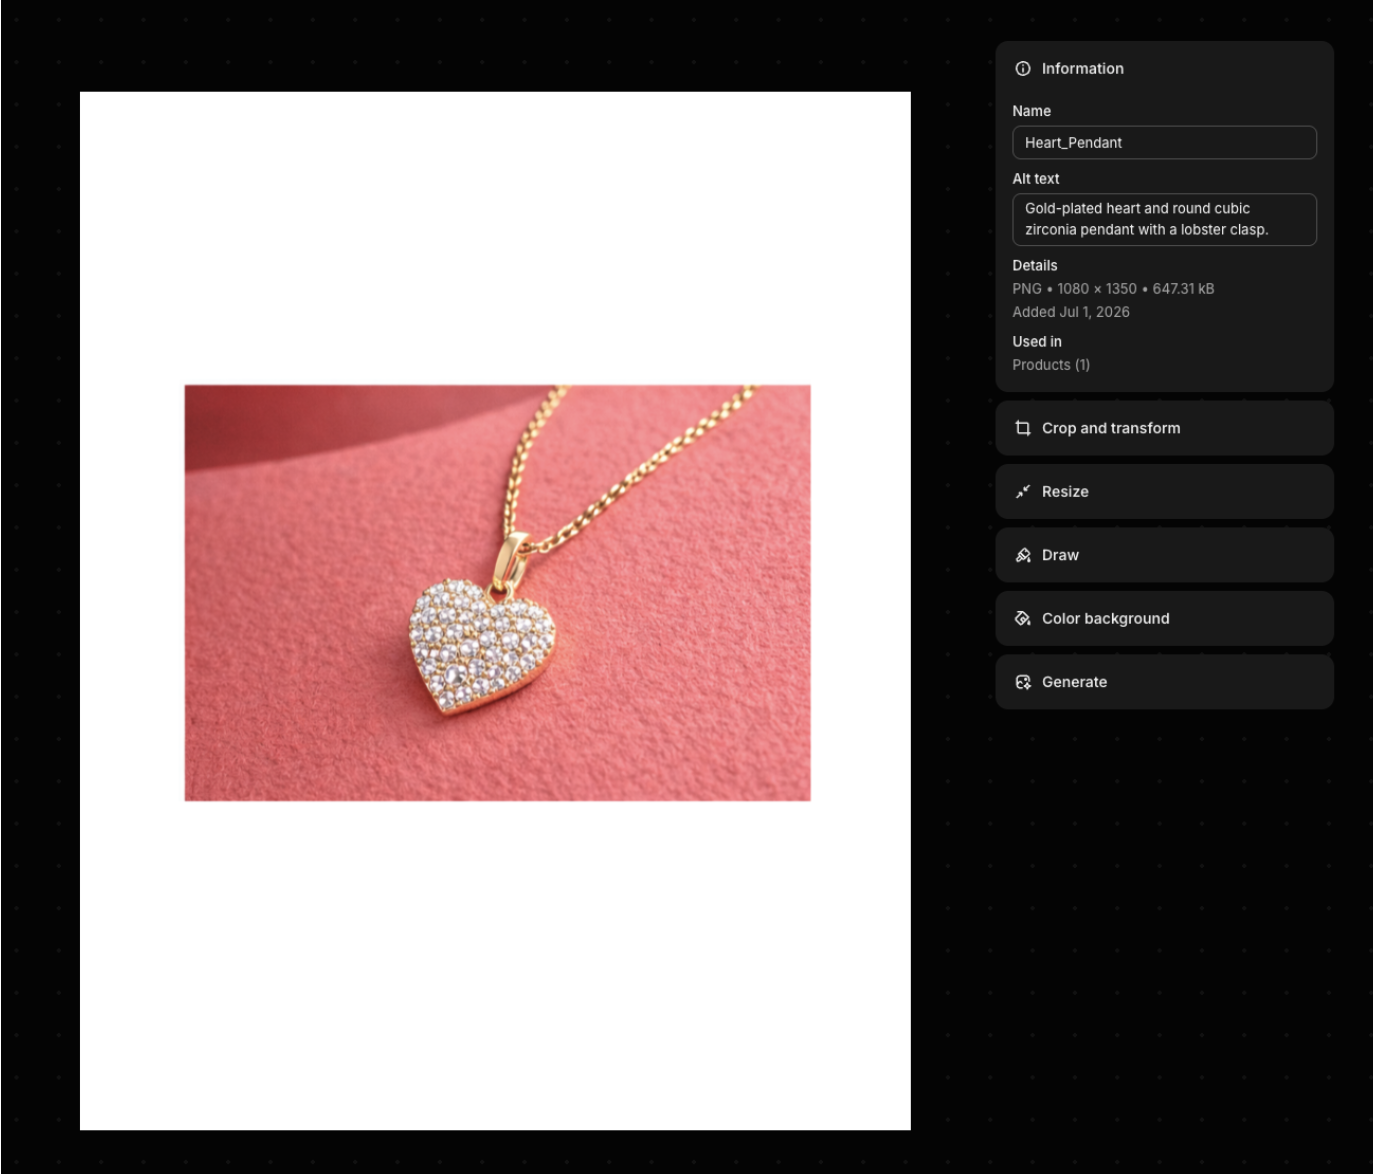Open the Generate option

(1164, 682)
